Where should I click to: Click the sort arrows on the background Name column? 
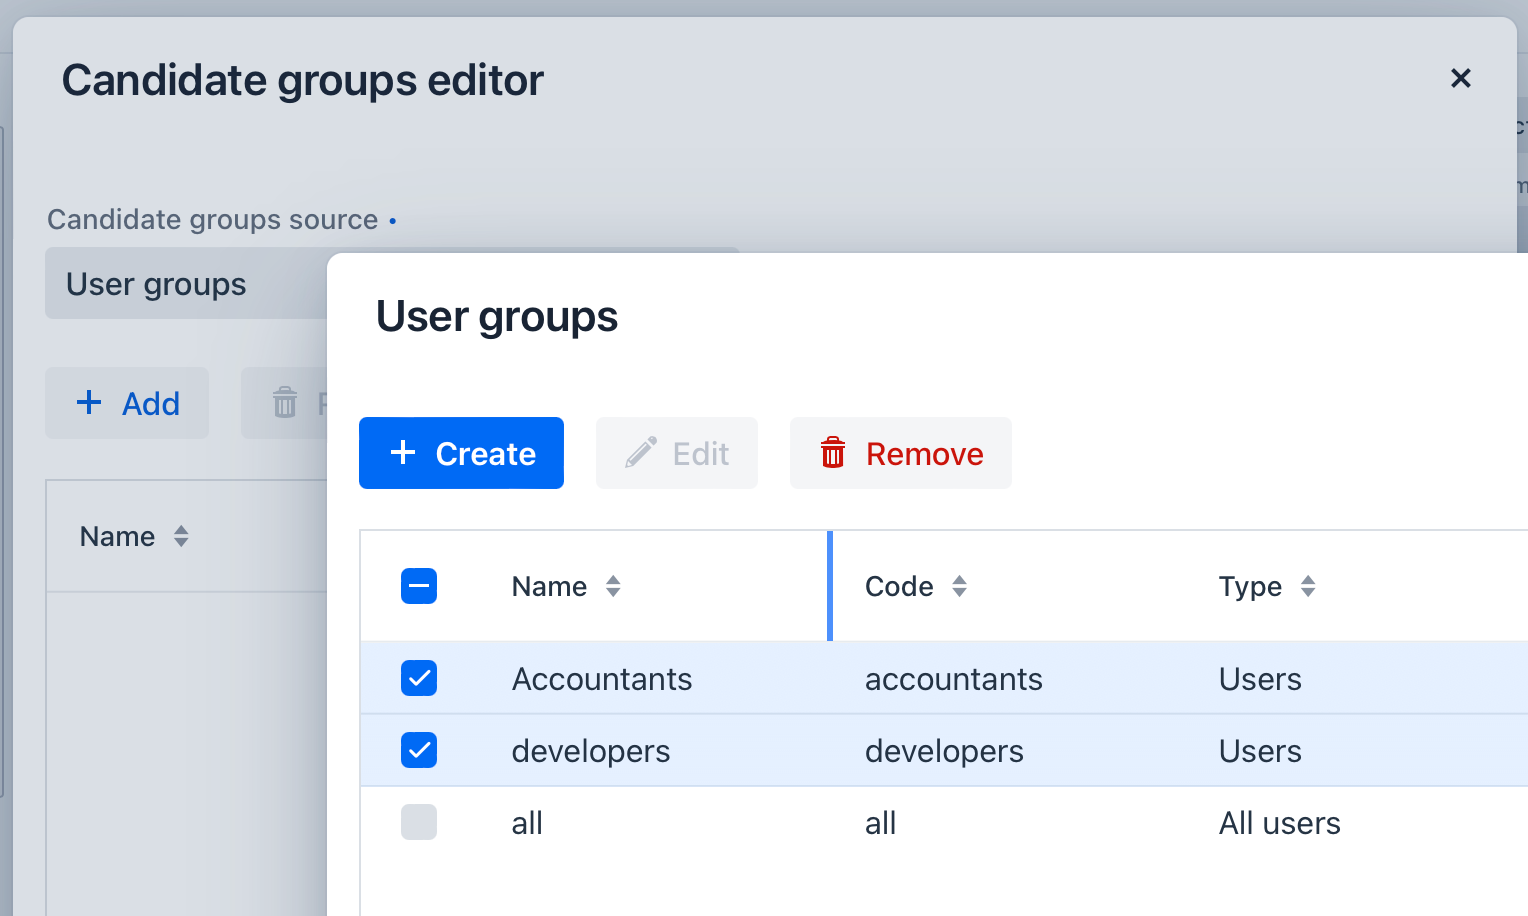pos(182,536)
